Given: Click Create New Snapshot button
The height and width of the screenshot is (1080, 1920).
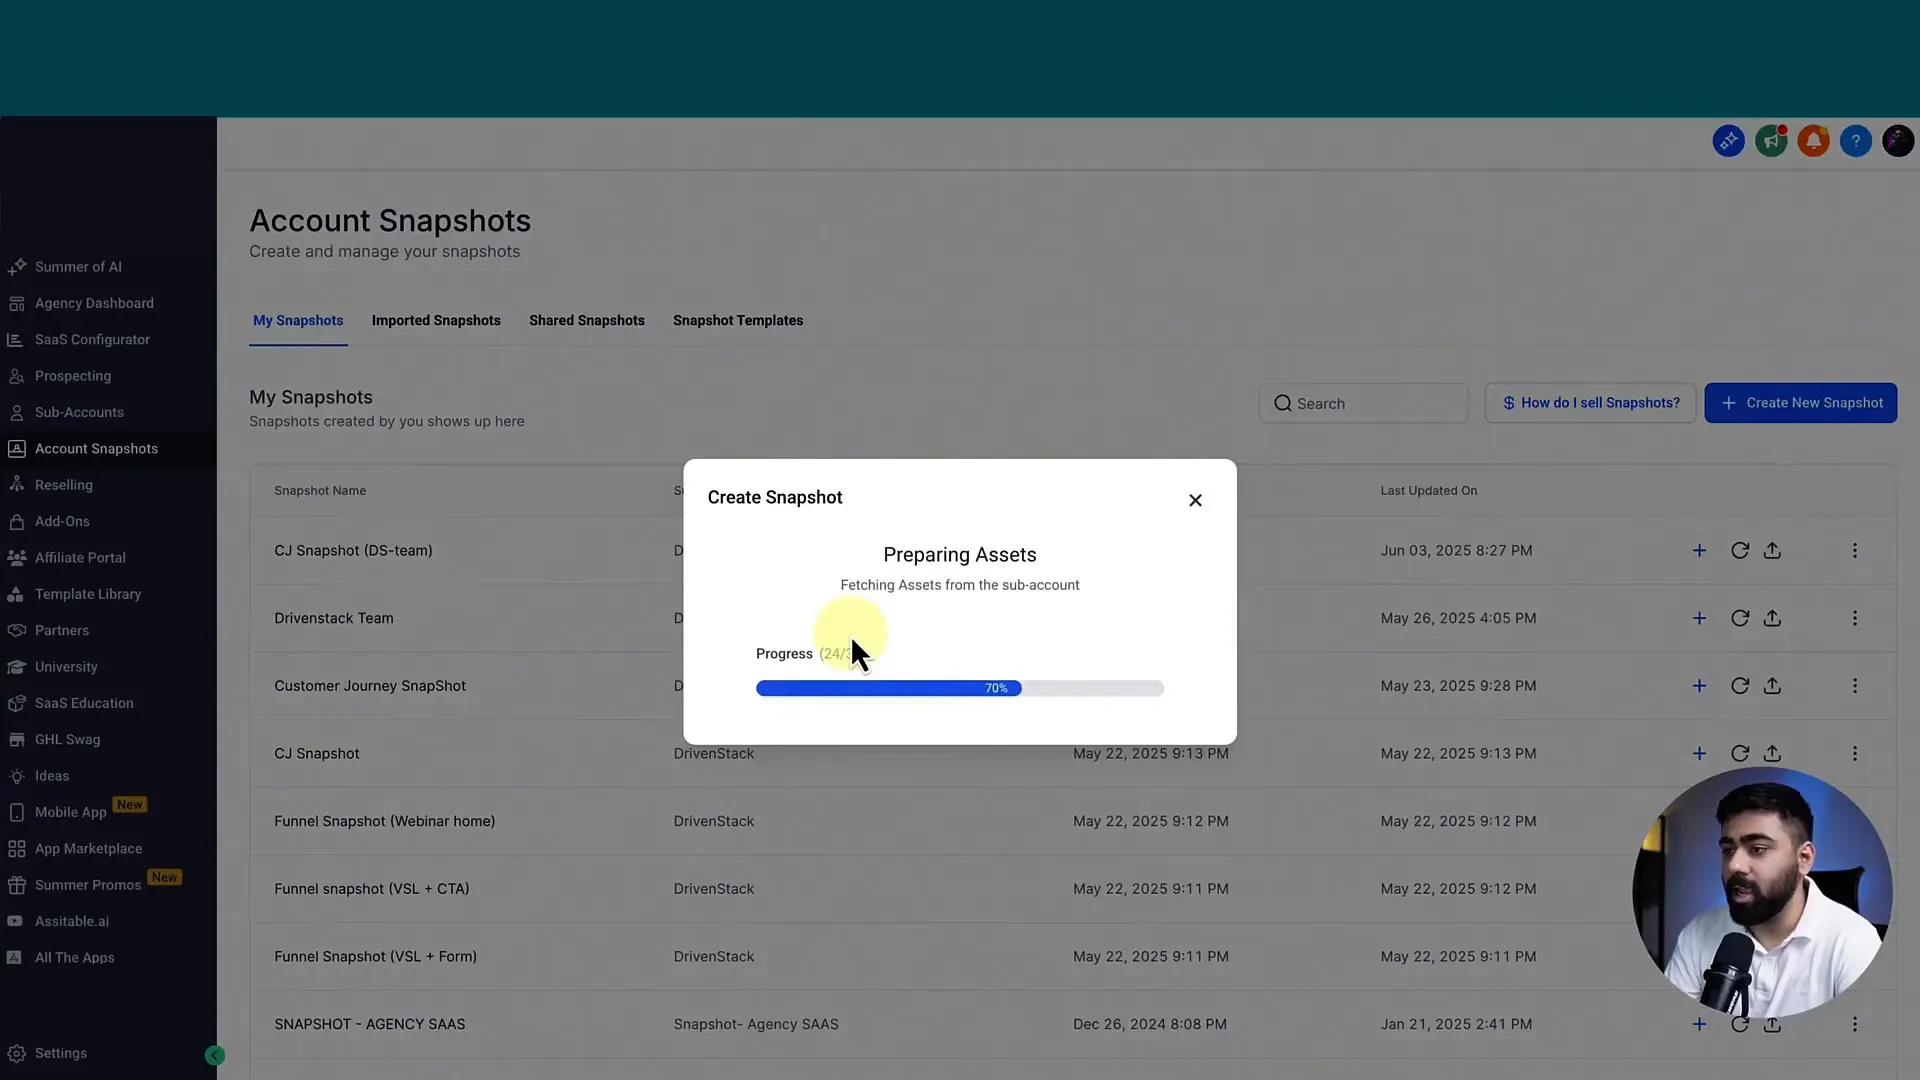Looking at the screenshot, I should pyautogui.click(x=1800, y=403).
